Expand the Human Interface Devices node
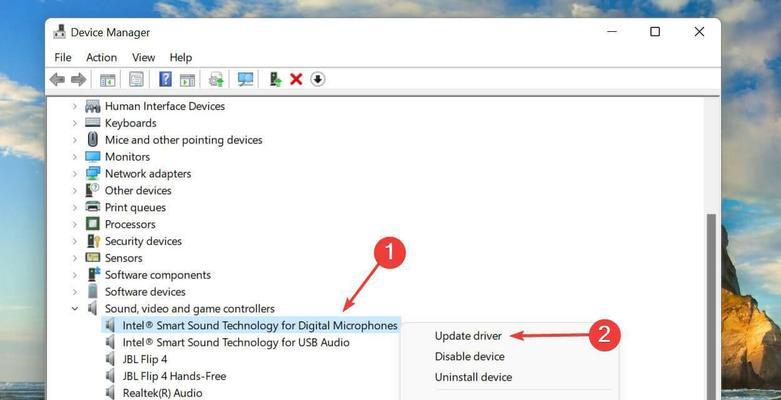 point(75,106)
